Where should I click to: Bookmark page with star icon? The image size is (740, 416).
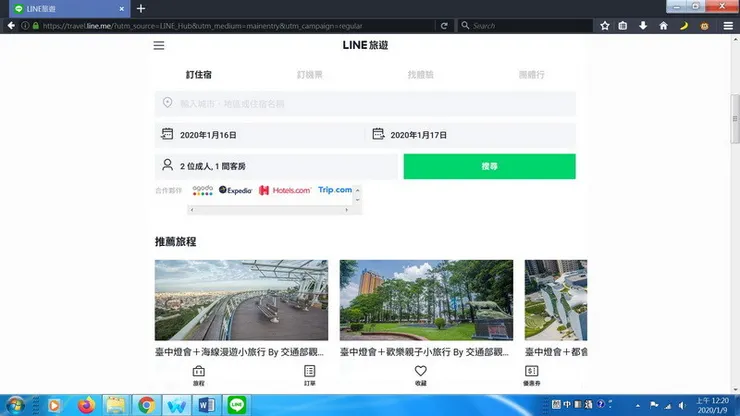click(x=605, y=25)
